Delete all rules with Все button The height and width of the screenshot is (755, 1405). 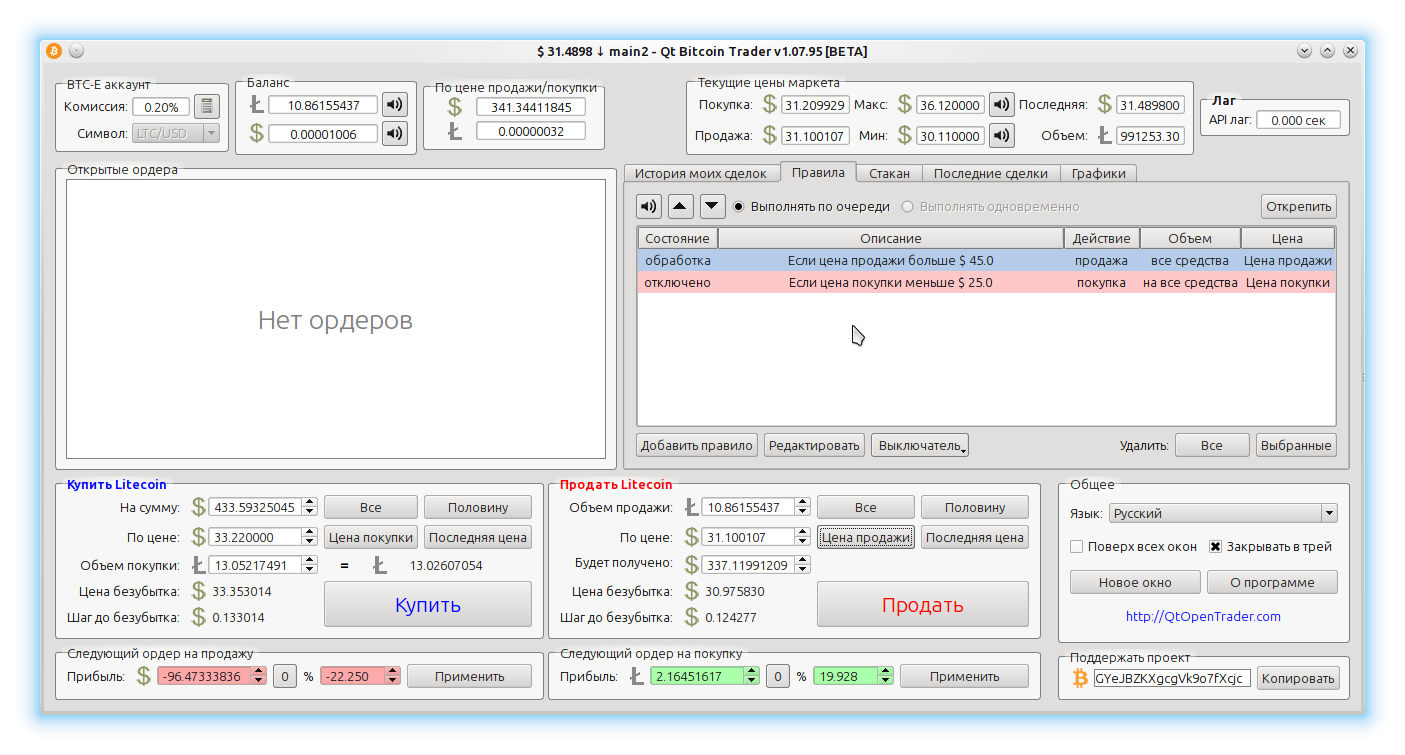[1212, 445]
